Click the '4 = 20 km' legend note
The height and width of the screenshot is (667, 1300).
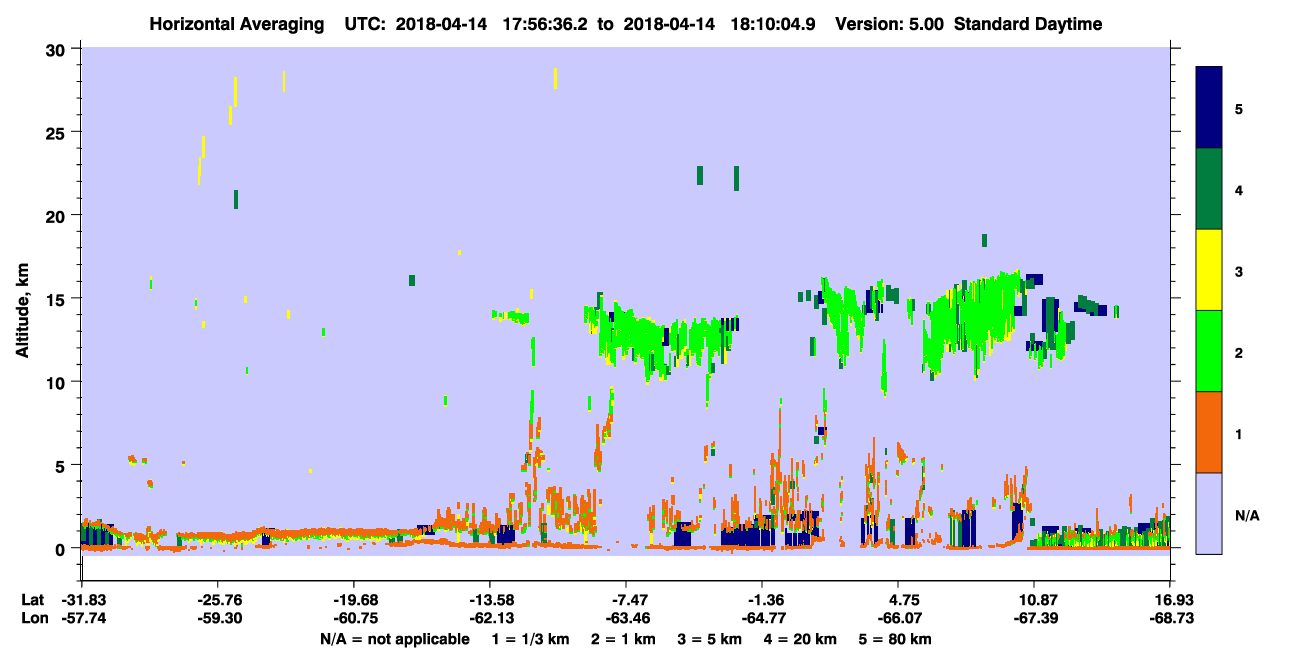coord(801,639)
